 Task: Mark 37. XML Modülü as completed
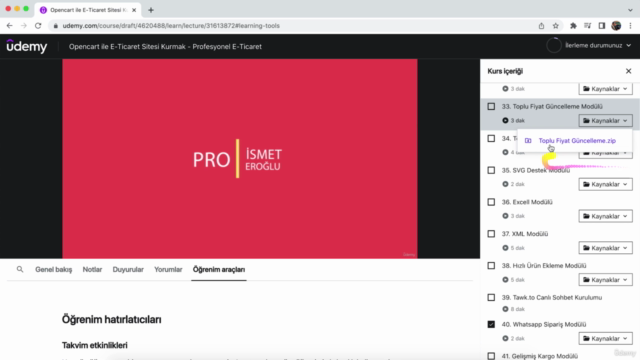tap(491, 234)
